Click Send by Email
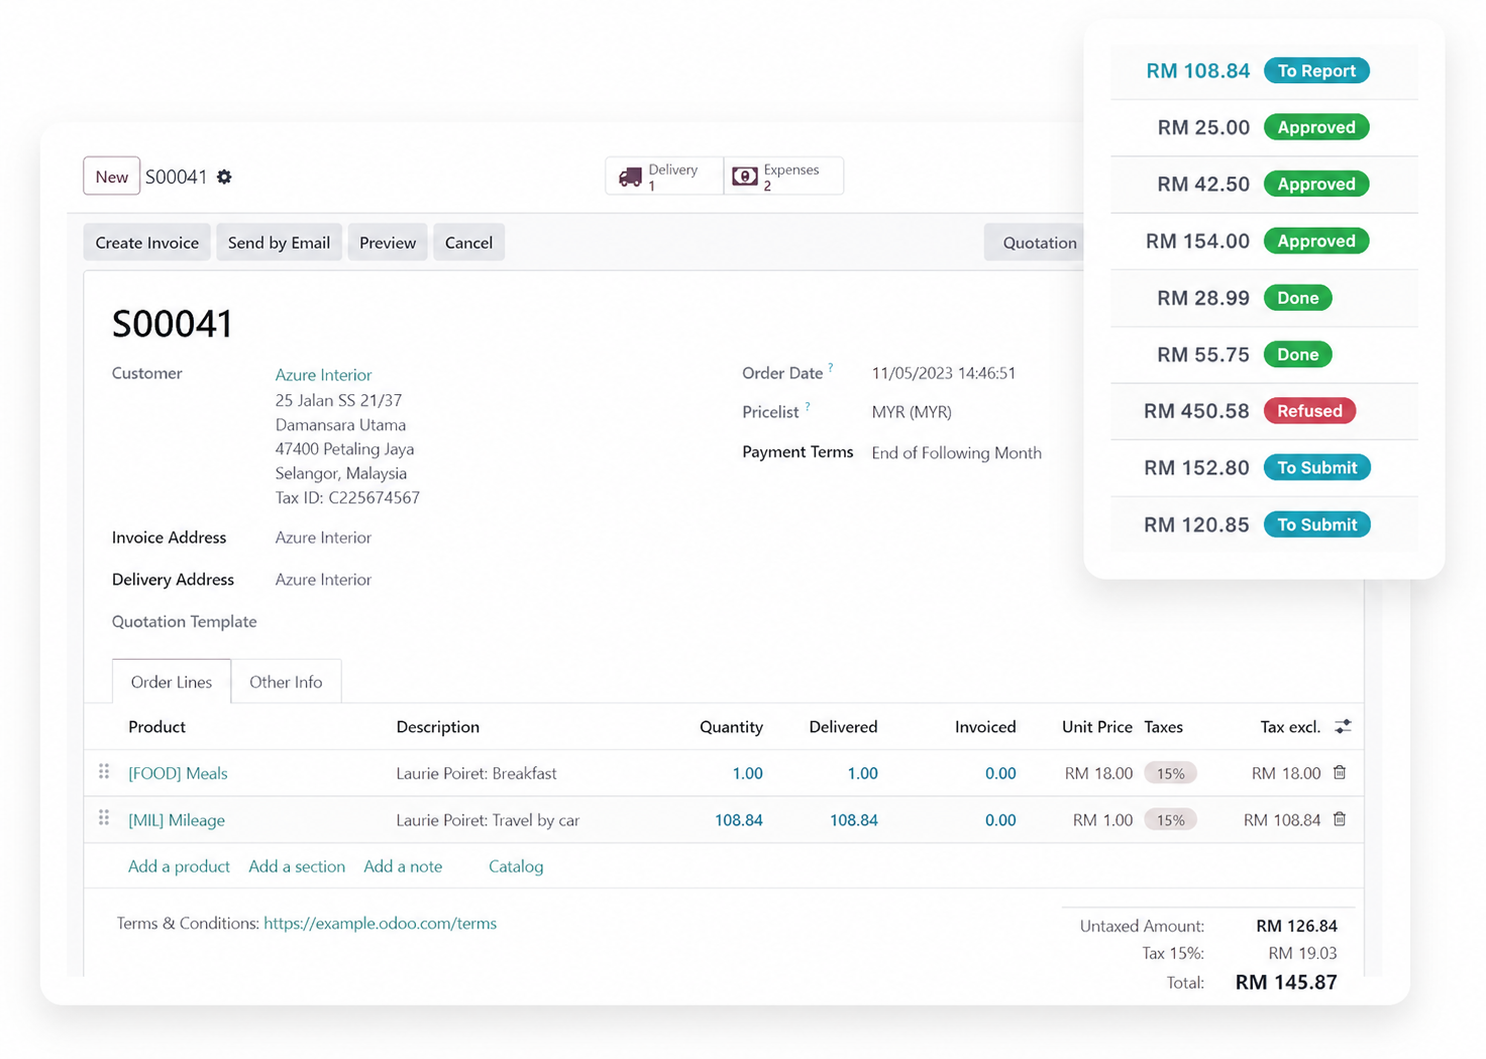Image resolution: width=1486 pixels, height=1059 pixels. (279, 243)
